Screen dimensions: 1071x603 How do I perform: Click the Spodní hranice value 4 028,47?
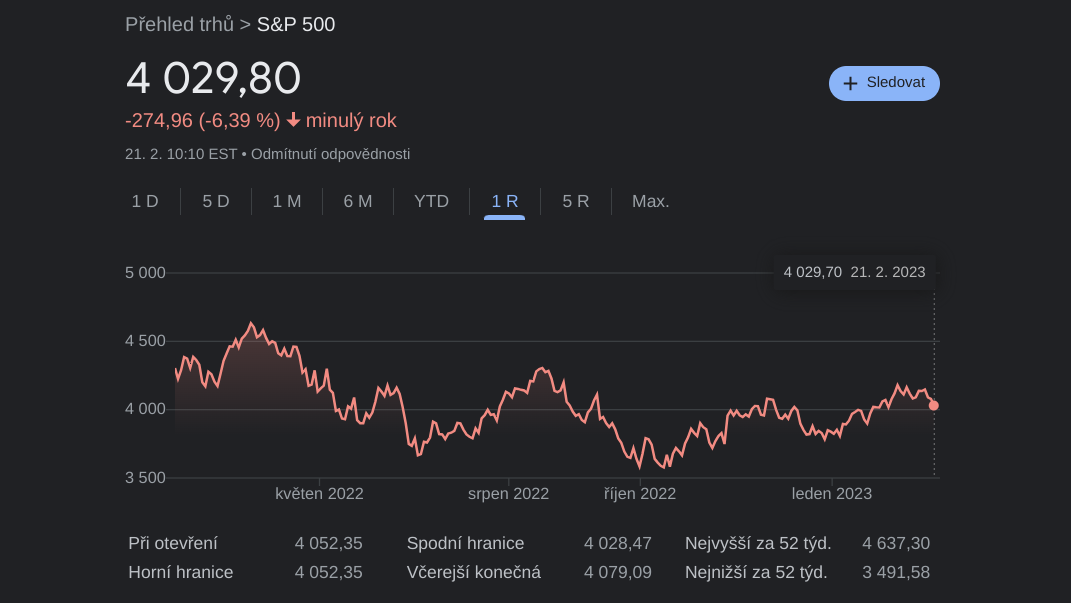click(x=617, y=544)
